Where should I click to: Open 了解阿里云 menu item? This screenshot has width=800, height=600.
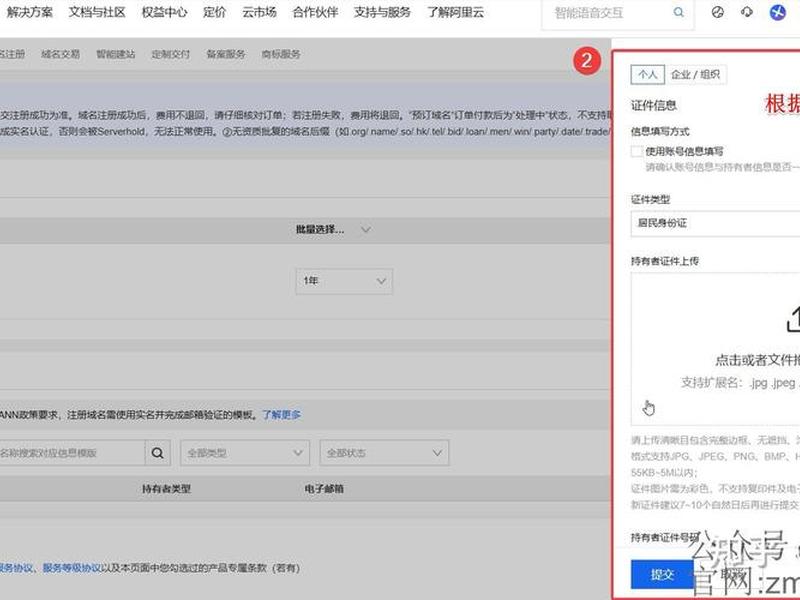(x=455, y=12)
